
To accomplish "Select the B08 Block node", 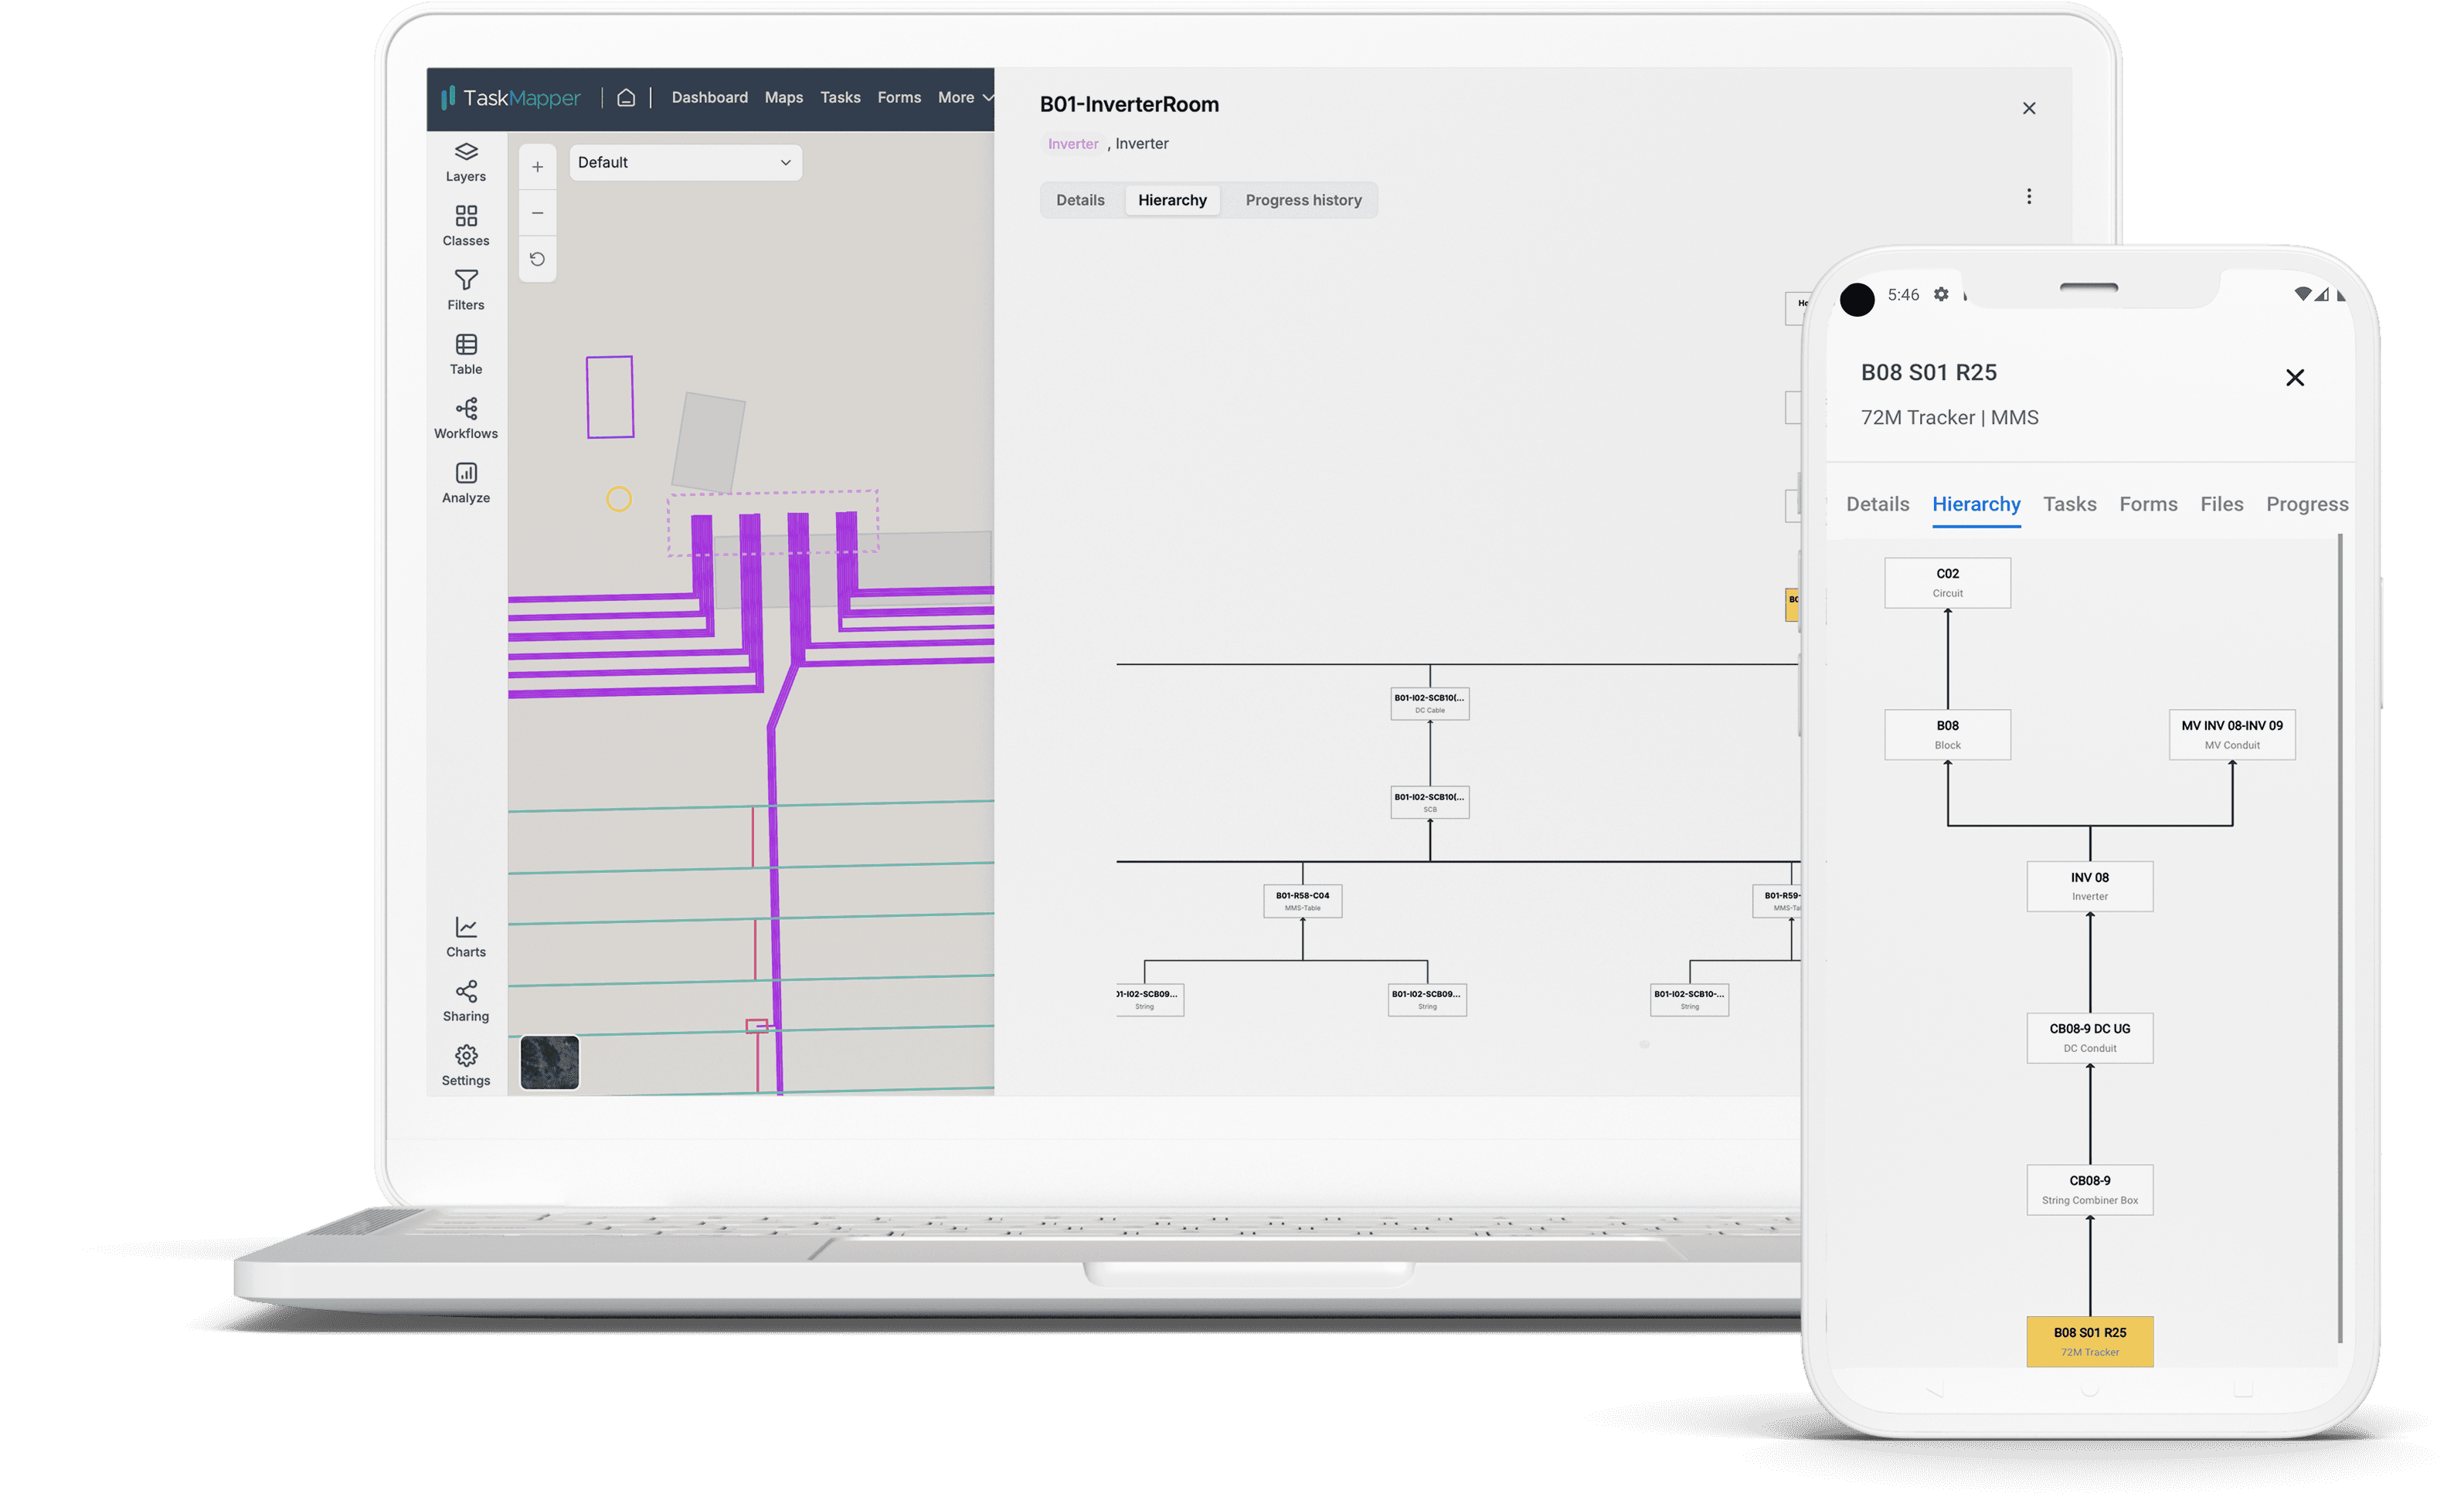I will click(1947, 735).
